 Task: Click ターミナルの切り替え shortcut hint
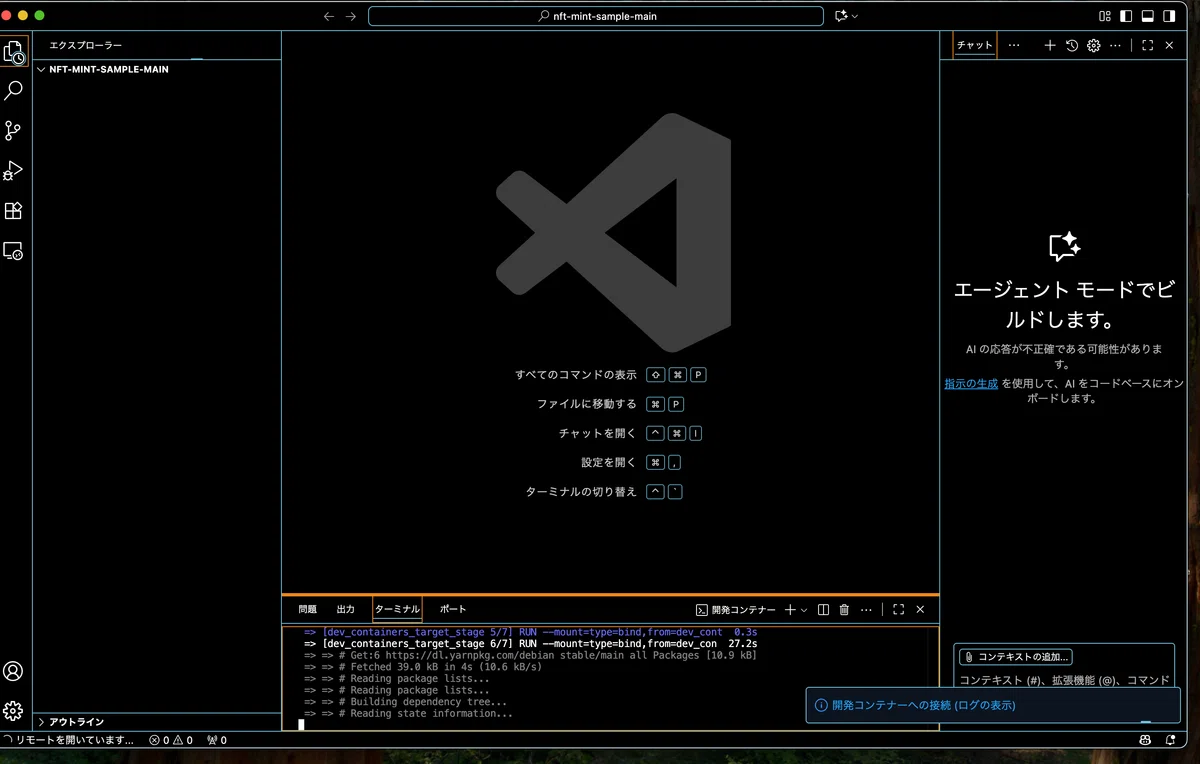581,491
